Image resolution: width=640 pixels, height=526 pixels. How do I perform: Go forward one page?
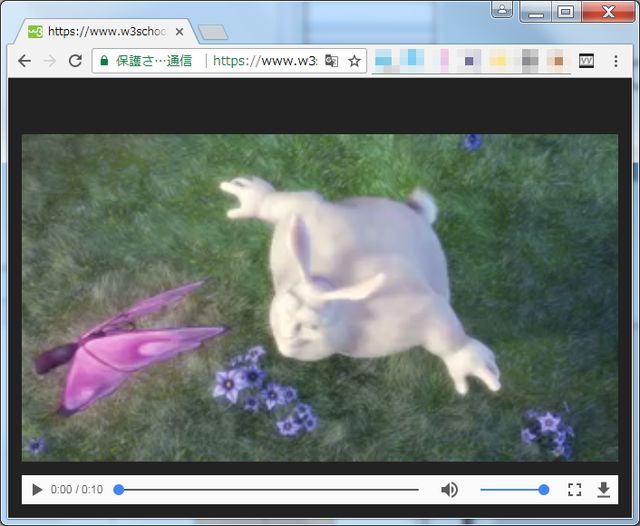tap(50, 61)
